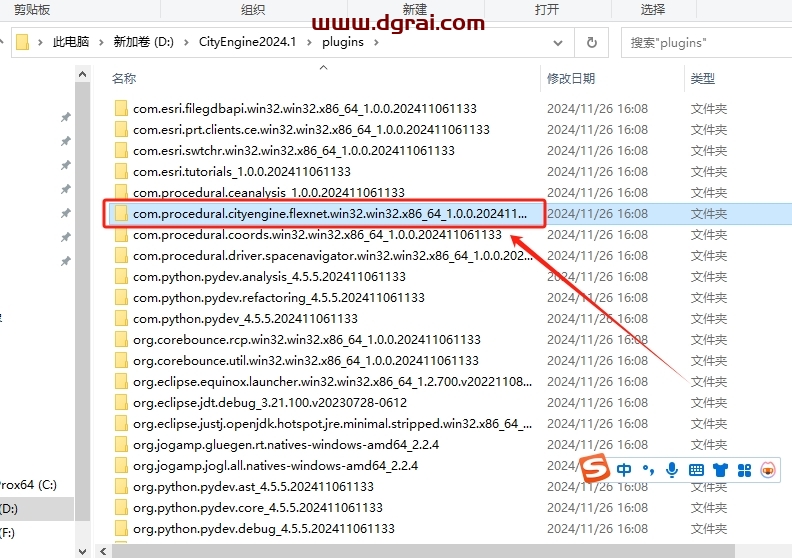The image size is (792, 558).
Task: Start voice input with microphone icon
Action: point(671,469)
